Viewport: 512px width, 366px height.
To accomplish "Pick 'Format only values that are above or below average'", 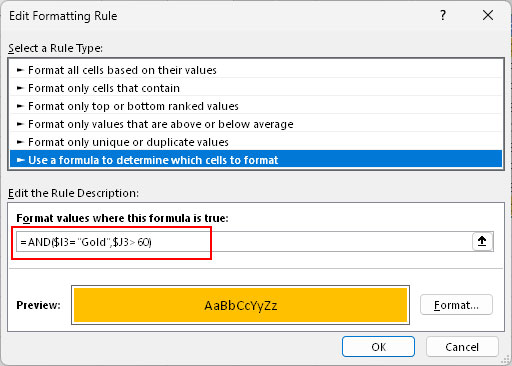I will click(256, 124).
